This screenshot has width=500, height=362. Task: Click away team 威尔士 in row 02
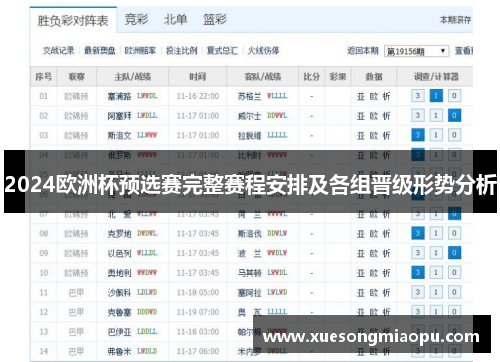click(x=249, y=116)
